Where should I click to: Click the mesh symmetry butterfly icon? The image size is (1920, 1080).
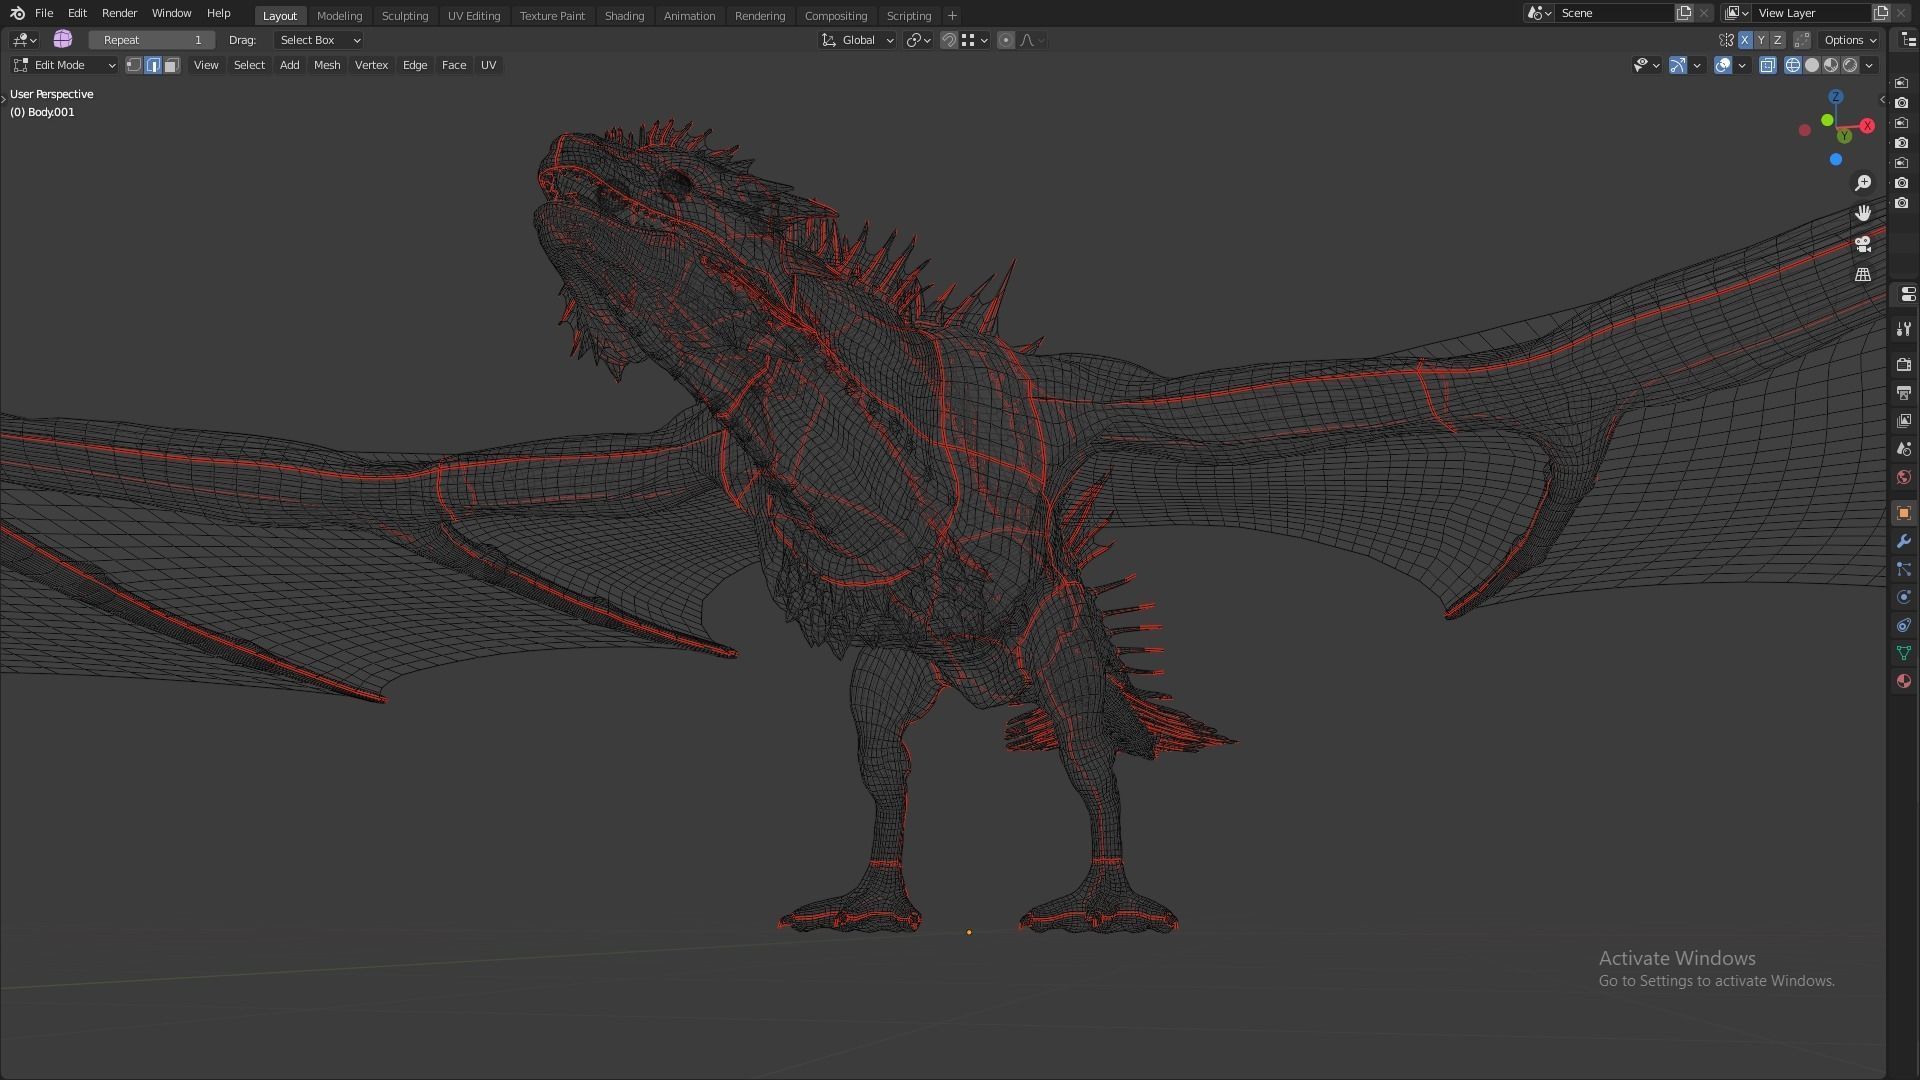[x=1726, y=40]
